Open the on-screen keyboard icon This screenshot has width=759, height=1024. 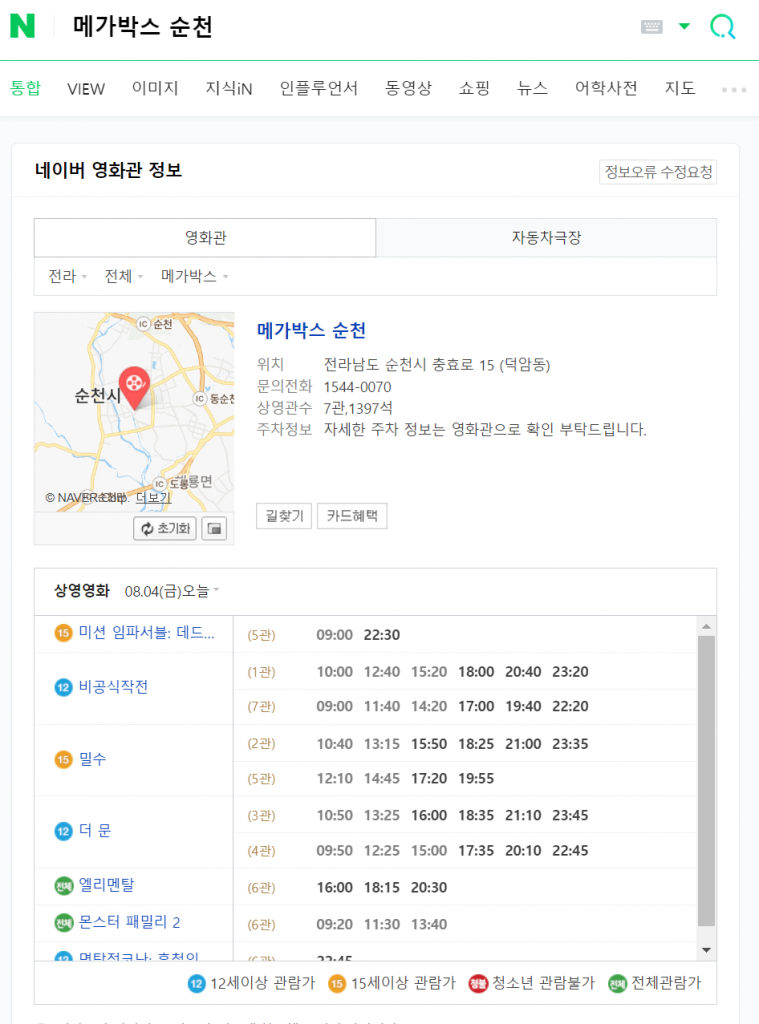point(651,27)
